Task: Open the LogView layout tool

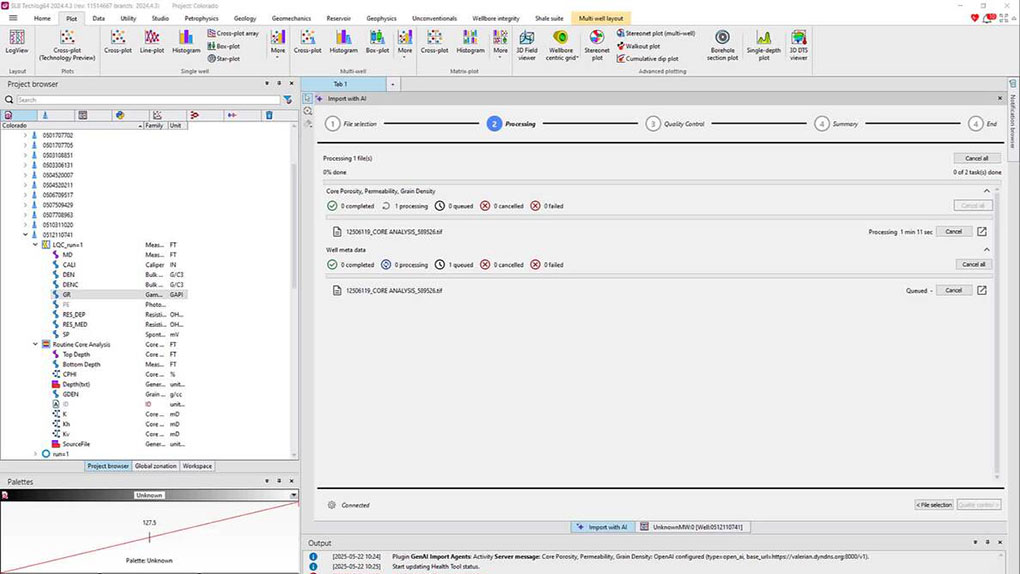Action: [x=17, y=43]
